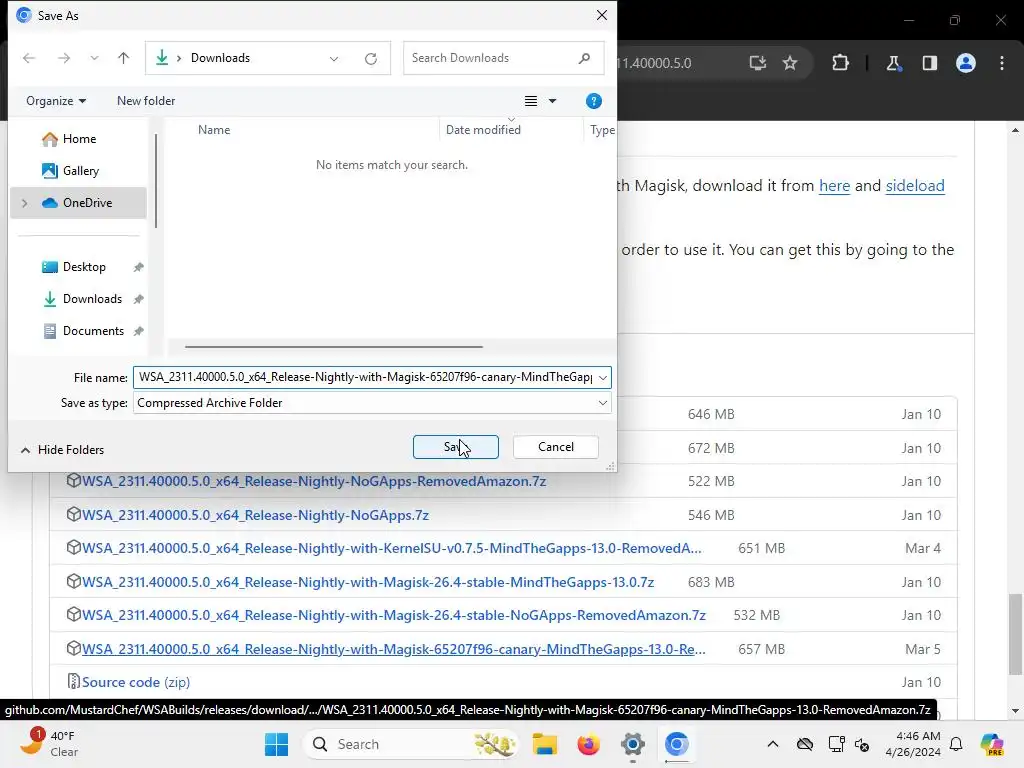Click the taskbar Search box
Image resolution: width=1024 pixels, height=768 pixels.
click(x=411, y=744)
